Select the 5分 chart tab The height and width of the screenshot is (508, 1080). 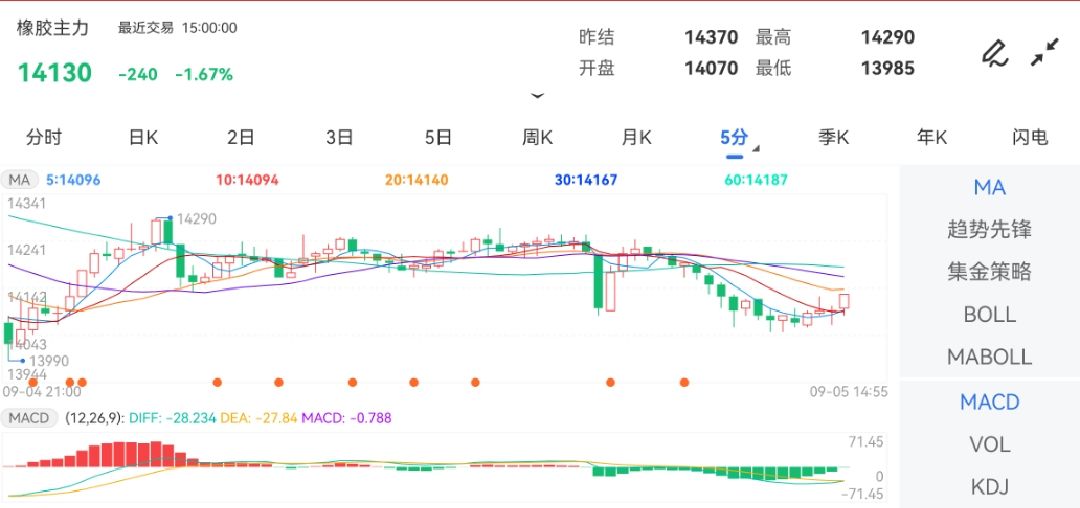pos(734,137)
